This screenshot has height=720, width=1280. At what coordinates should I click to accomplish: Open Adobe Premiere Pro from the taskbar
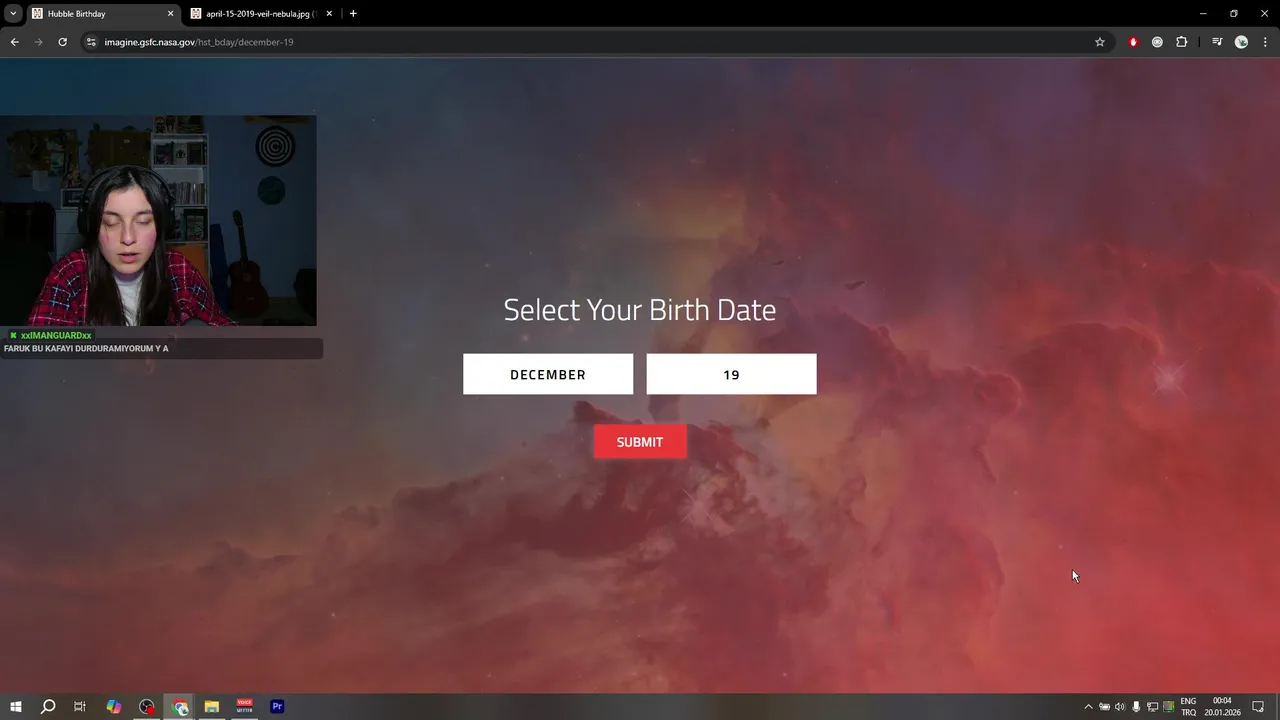click(277, 707)
